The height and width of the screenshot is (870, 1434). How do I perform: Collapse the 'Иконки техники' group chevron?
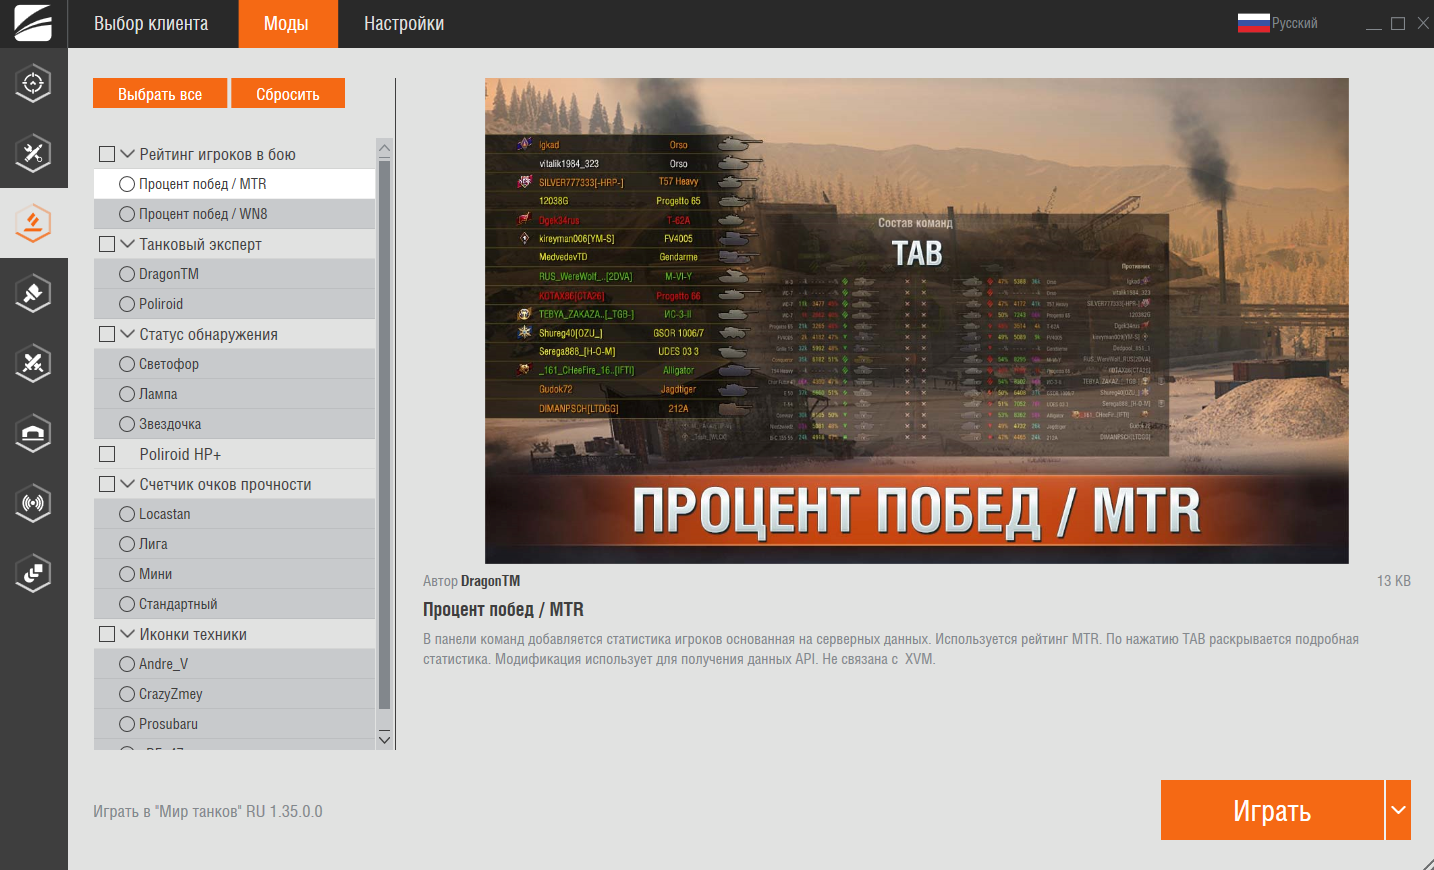127,634
